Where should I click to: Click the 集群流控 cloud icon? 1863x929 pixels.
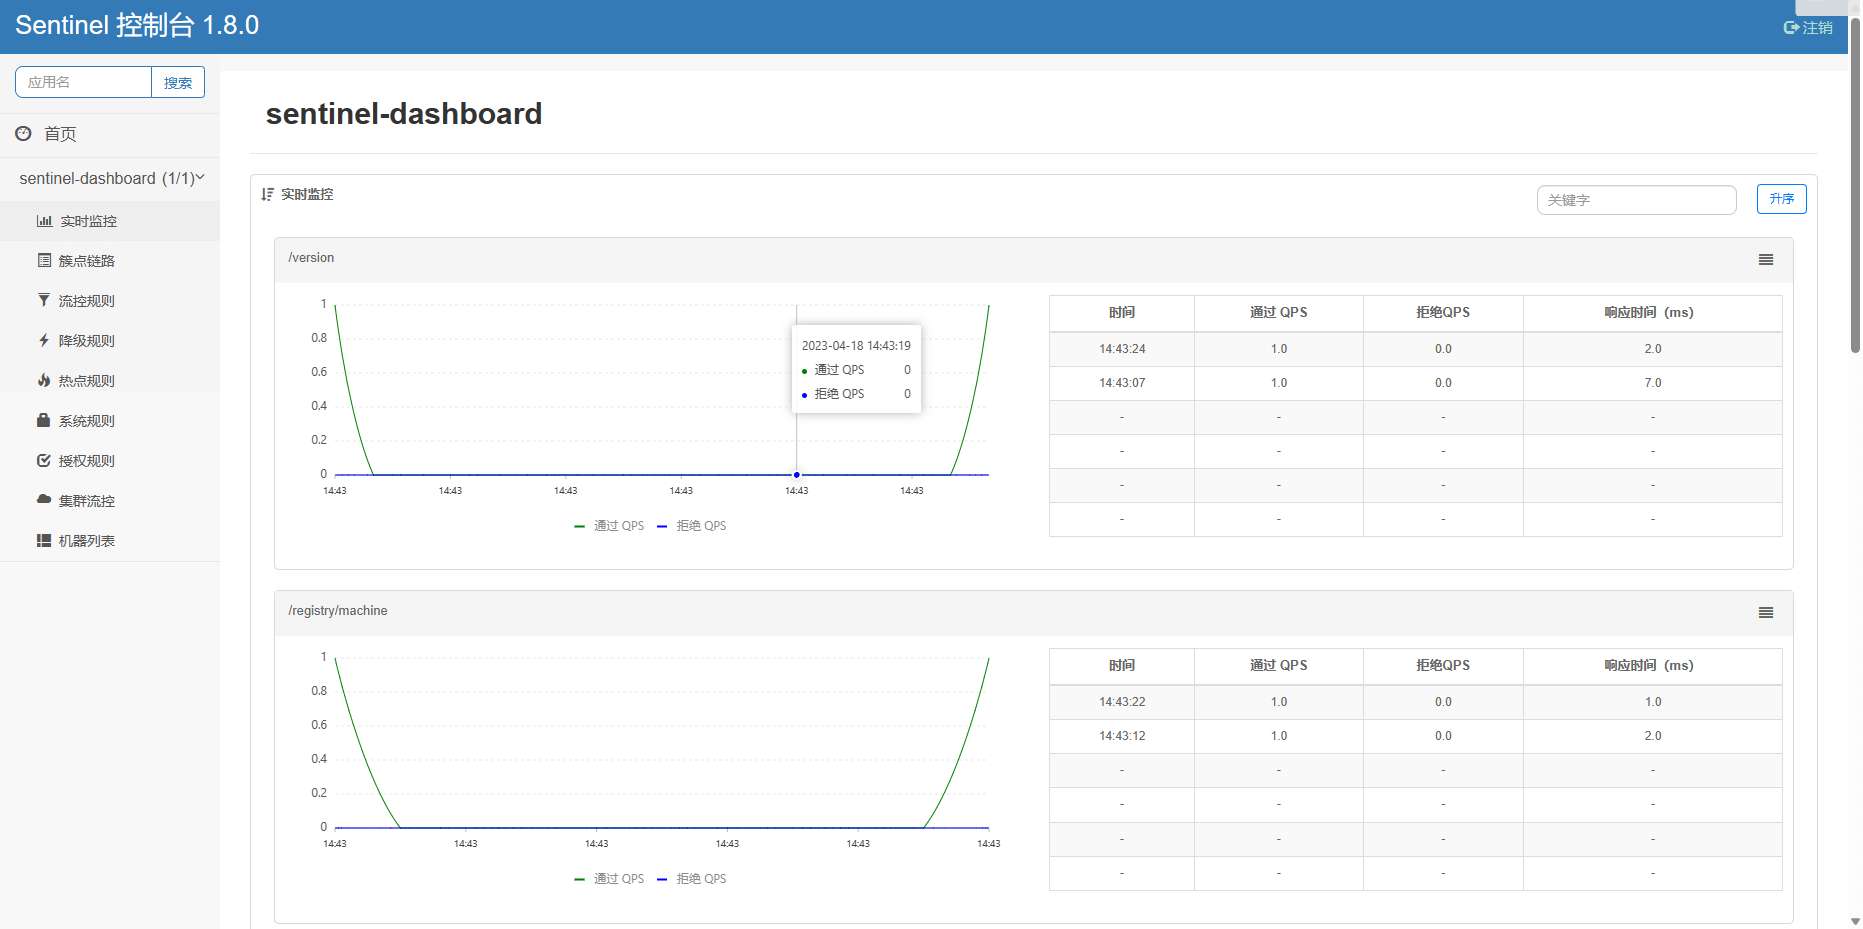[x=43, y=500]
